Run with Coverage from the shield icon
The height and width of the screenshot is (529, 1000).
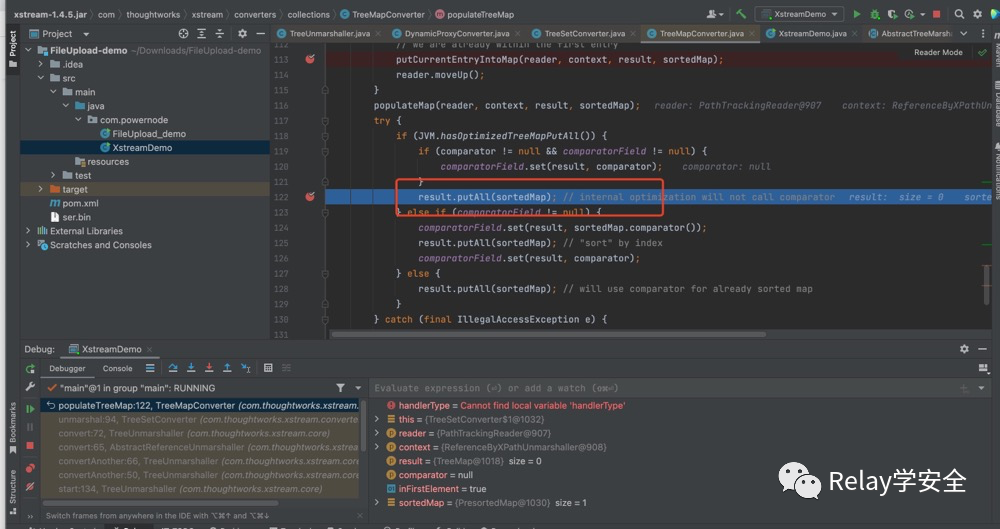[892, 14]
